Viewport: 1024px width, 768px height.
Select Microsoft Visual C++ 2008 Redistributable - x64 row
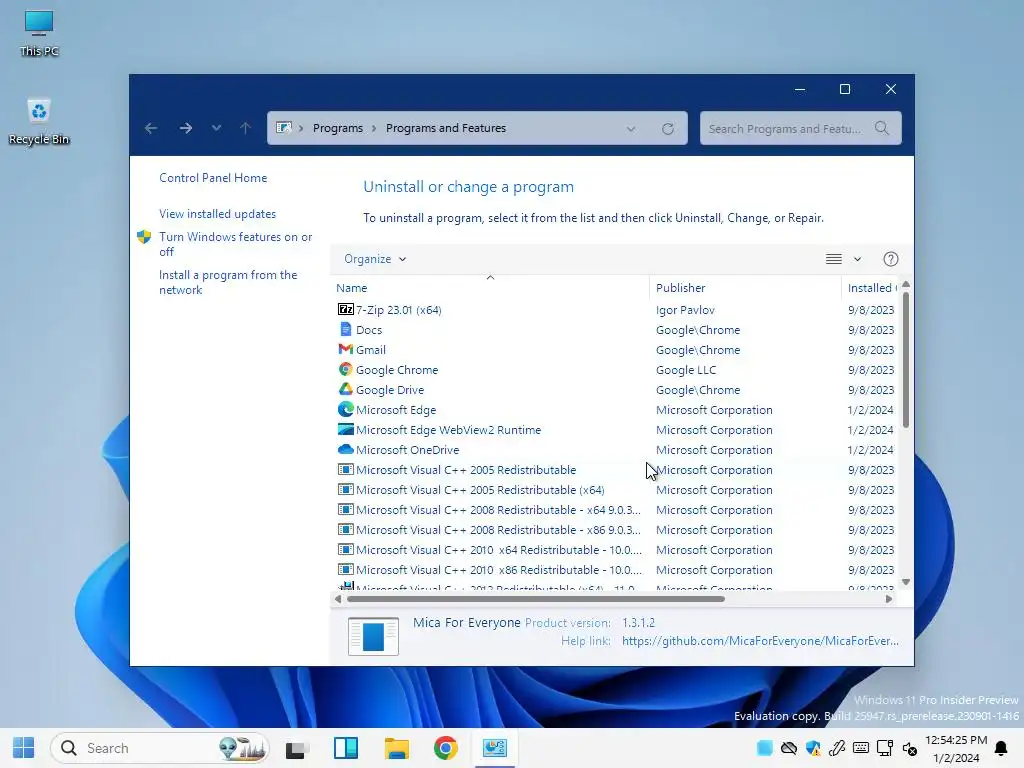tap(615, 510)
